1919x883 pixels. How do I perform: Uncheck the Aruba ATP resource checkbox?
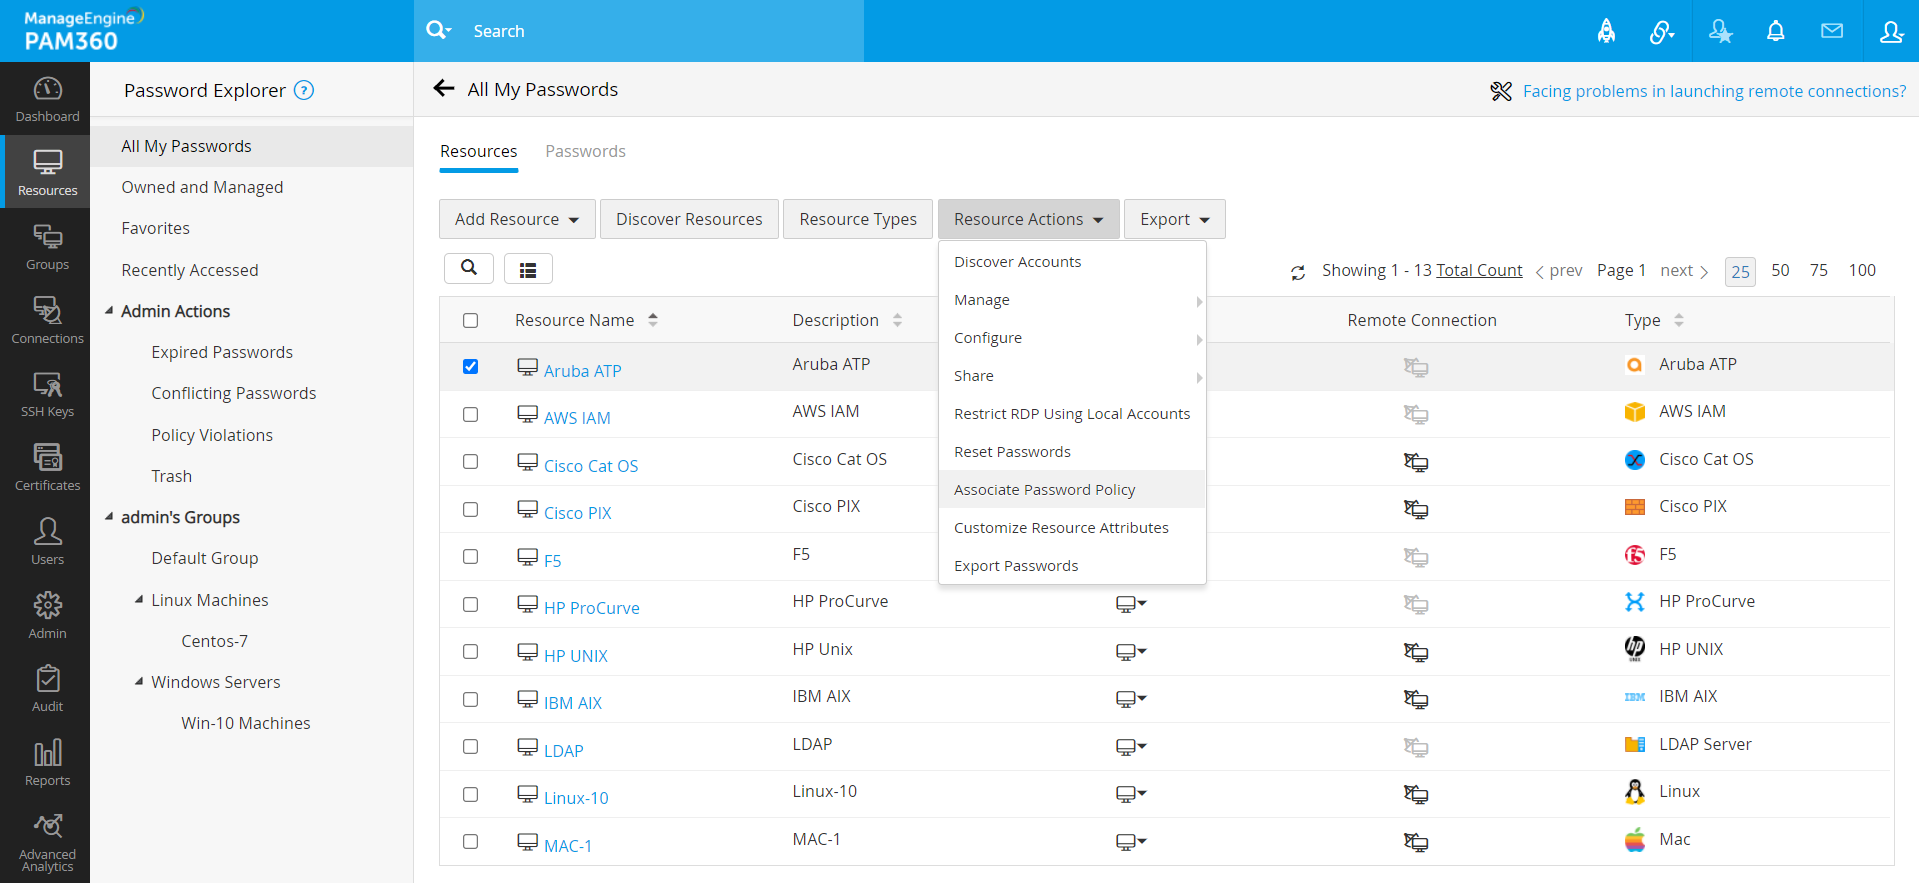click(470, 367)
